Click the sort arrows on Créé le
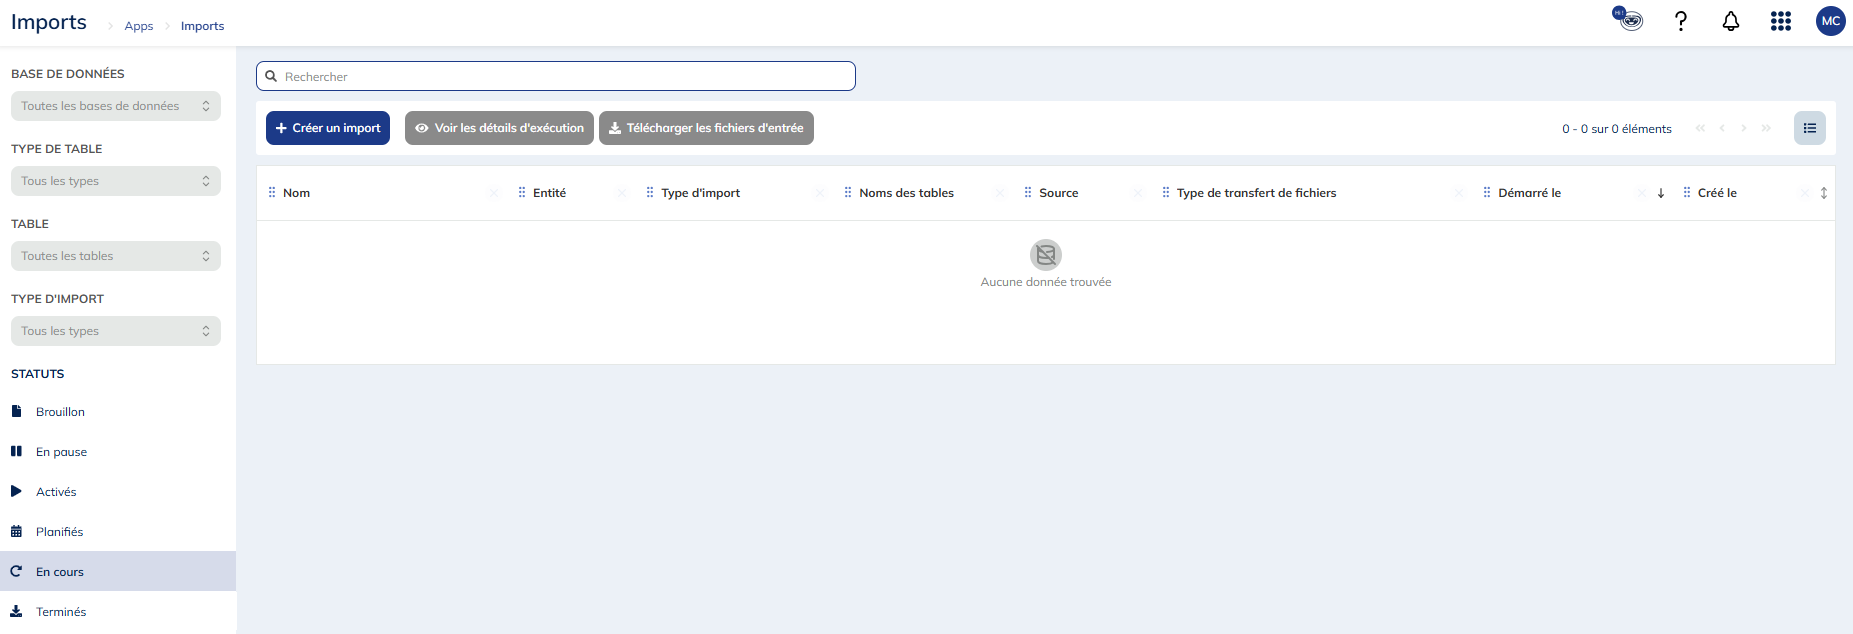 click(1823, 193)
